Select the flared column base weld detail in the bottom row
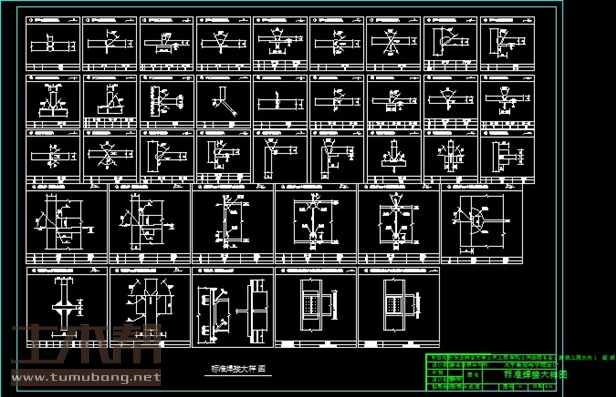The width and height of the screenshot is (616, 397). [150, 307]
